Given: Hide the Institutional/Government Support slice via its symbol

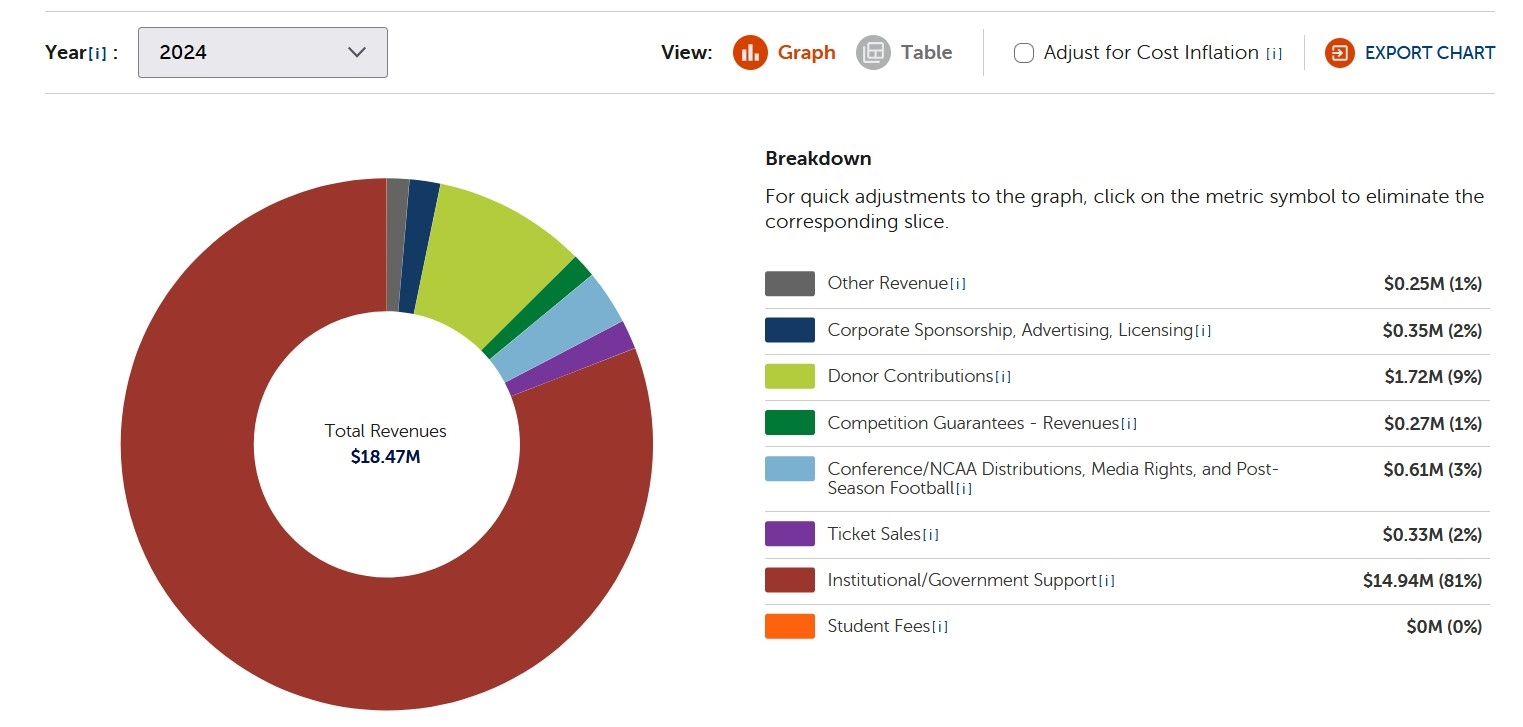Looking at the screenshot, I should [x=789, y=580].
